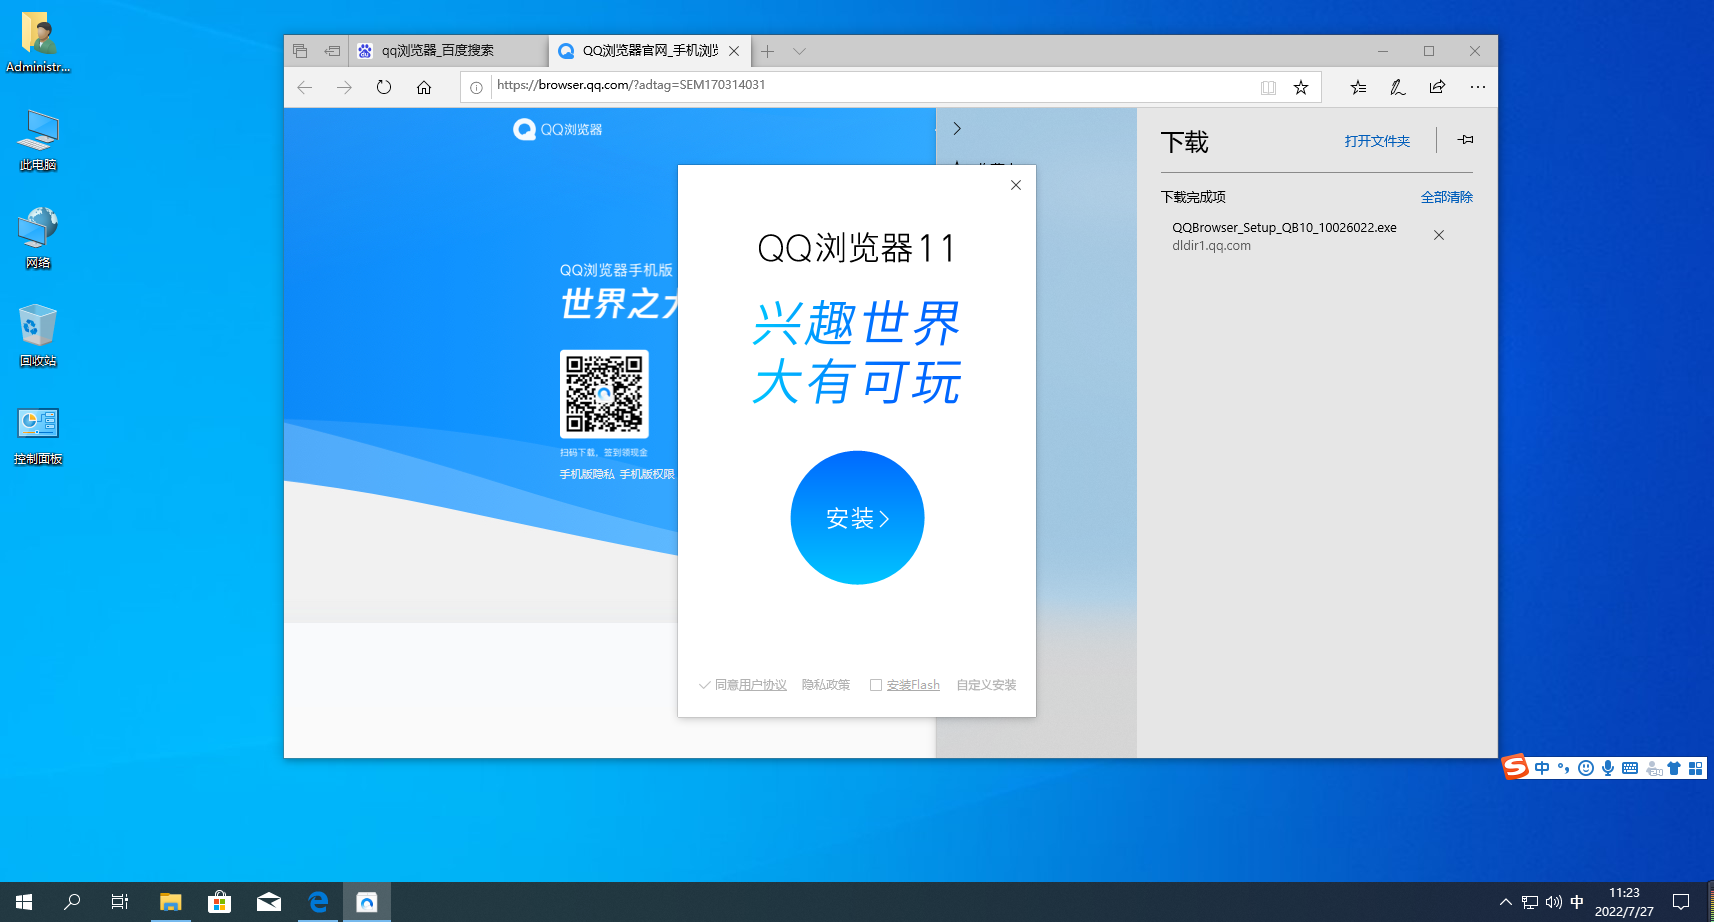Close the QQ浏览器官网 tab
This screenshot has width=1714, height=922.
(x=734, y=51)
